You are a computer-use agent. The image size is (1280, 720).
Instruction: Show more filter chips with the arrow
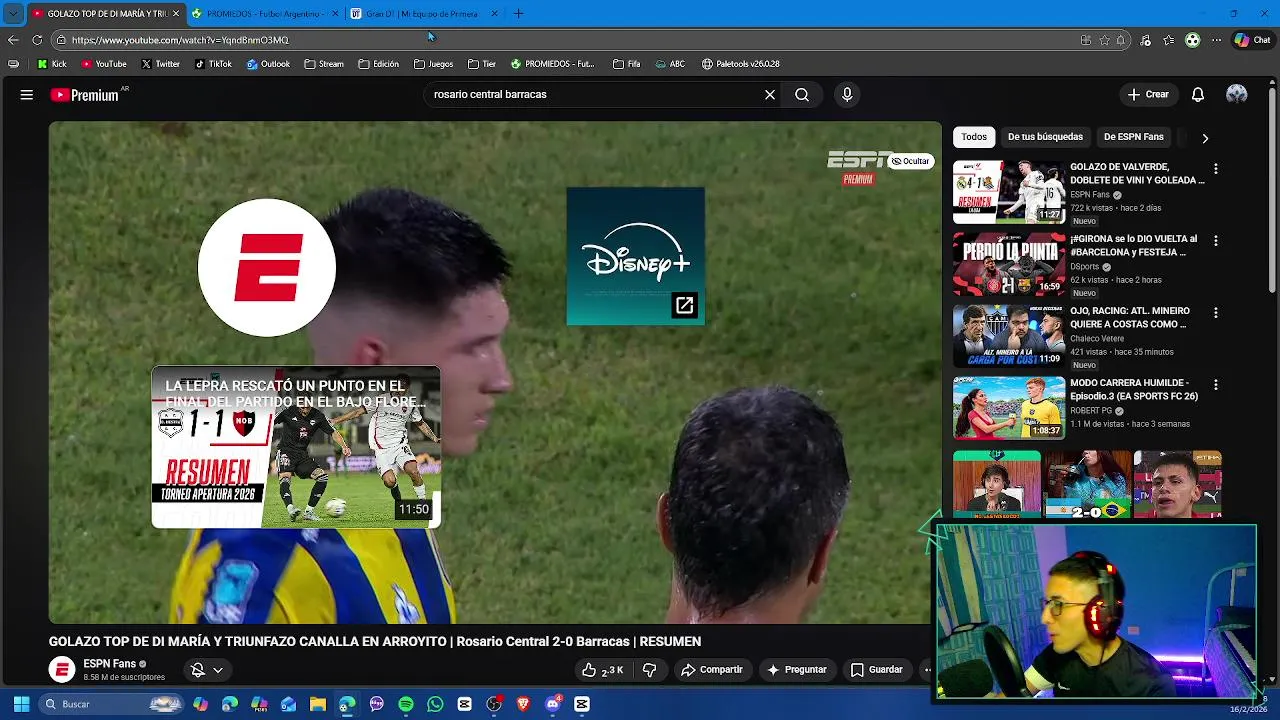tap(1205, 138)
